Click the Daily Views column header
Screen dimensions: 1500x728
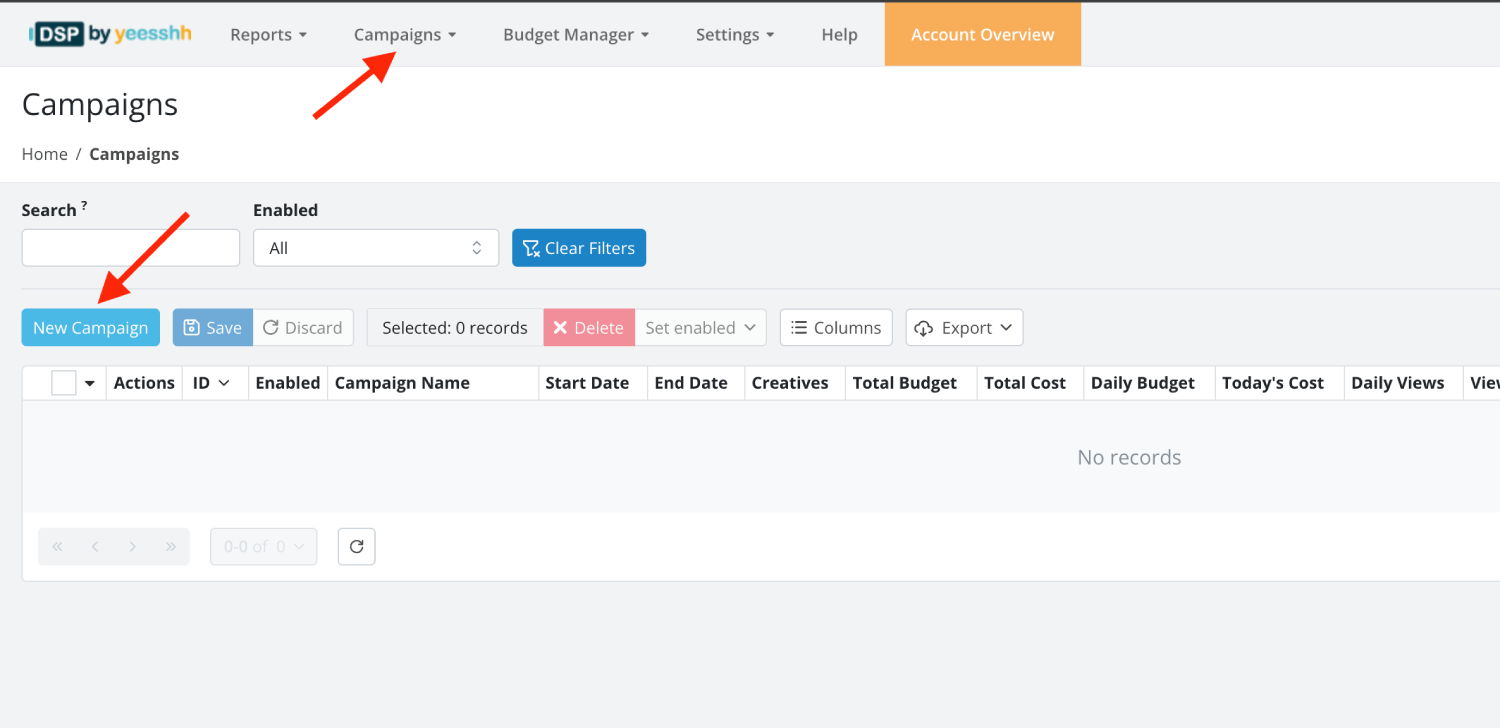pos(1402,383)
